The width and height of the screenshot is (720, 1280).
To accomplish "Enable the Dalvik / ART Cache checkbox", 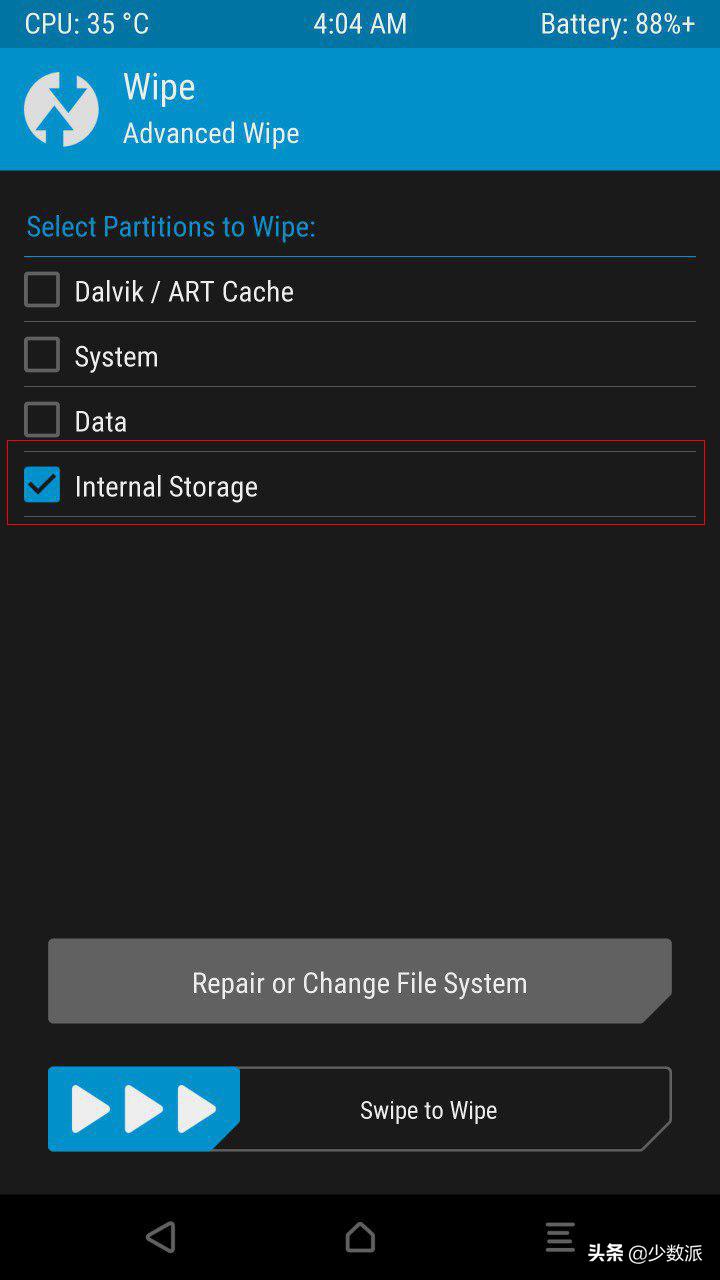I will click(x=42, y=290).
